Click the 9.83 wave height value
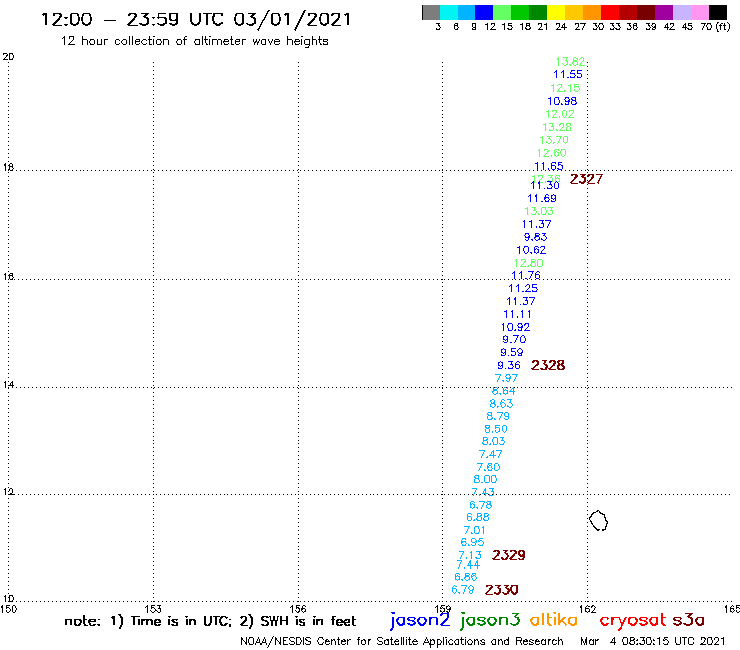740x650 pixels. (535, 237)
